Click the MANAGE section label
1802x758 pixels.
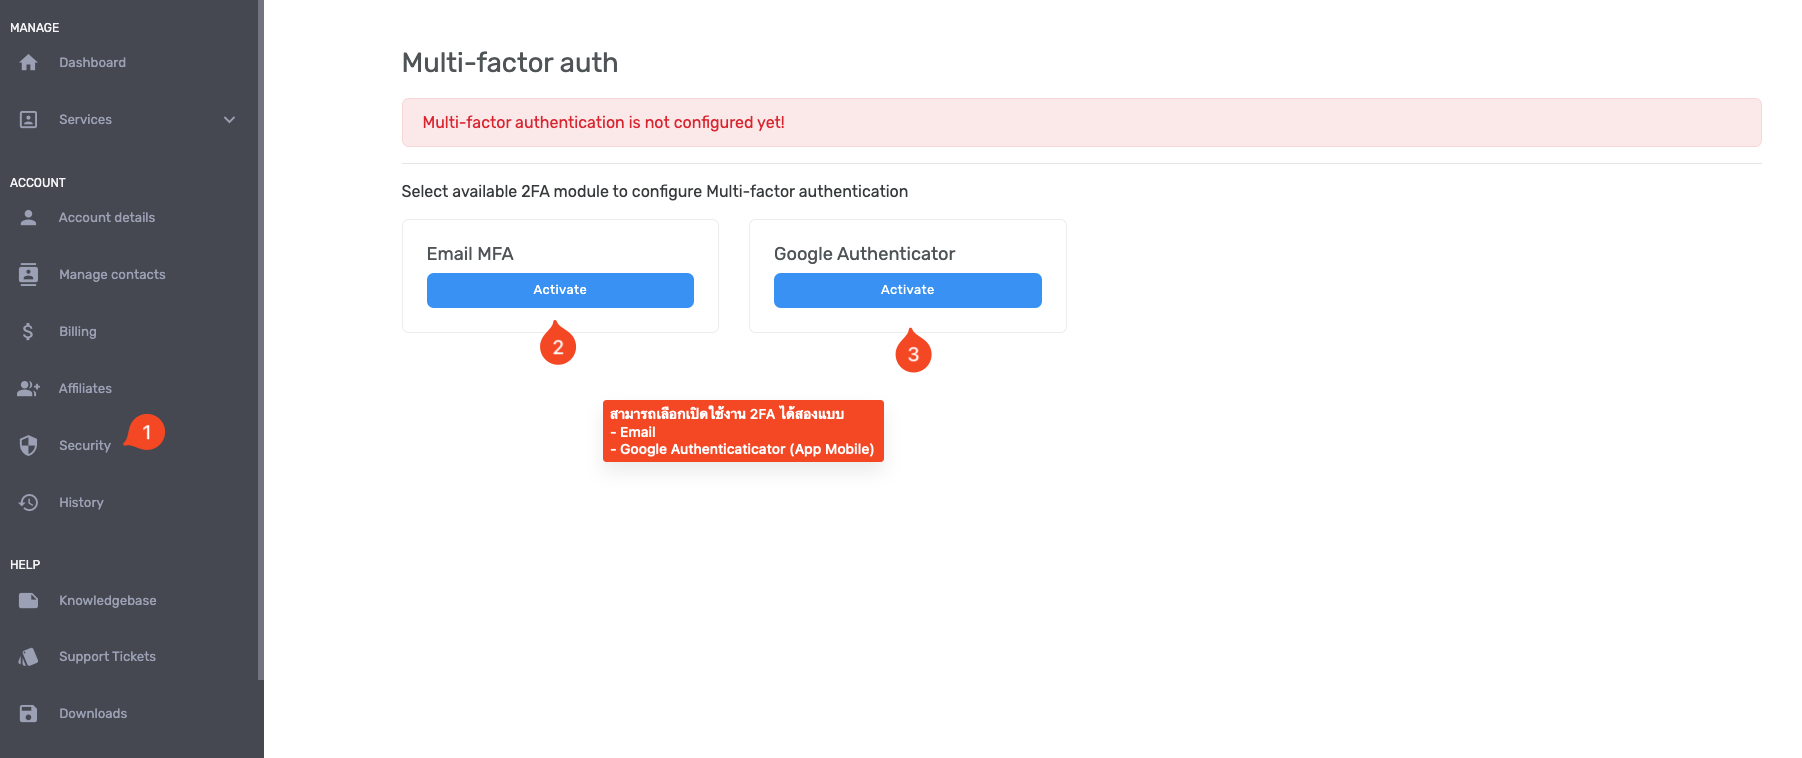[x=35, y=28]
